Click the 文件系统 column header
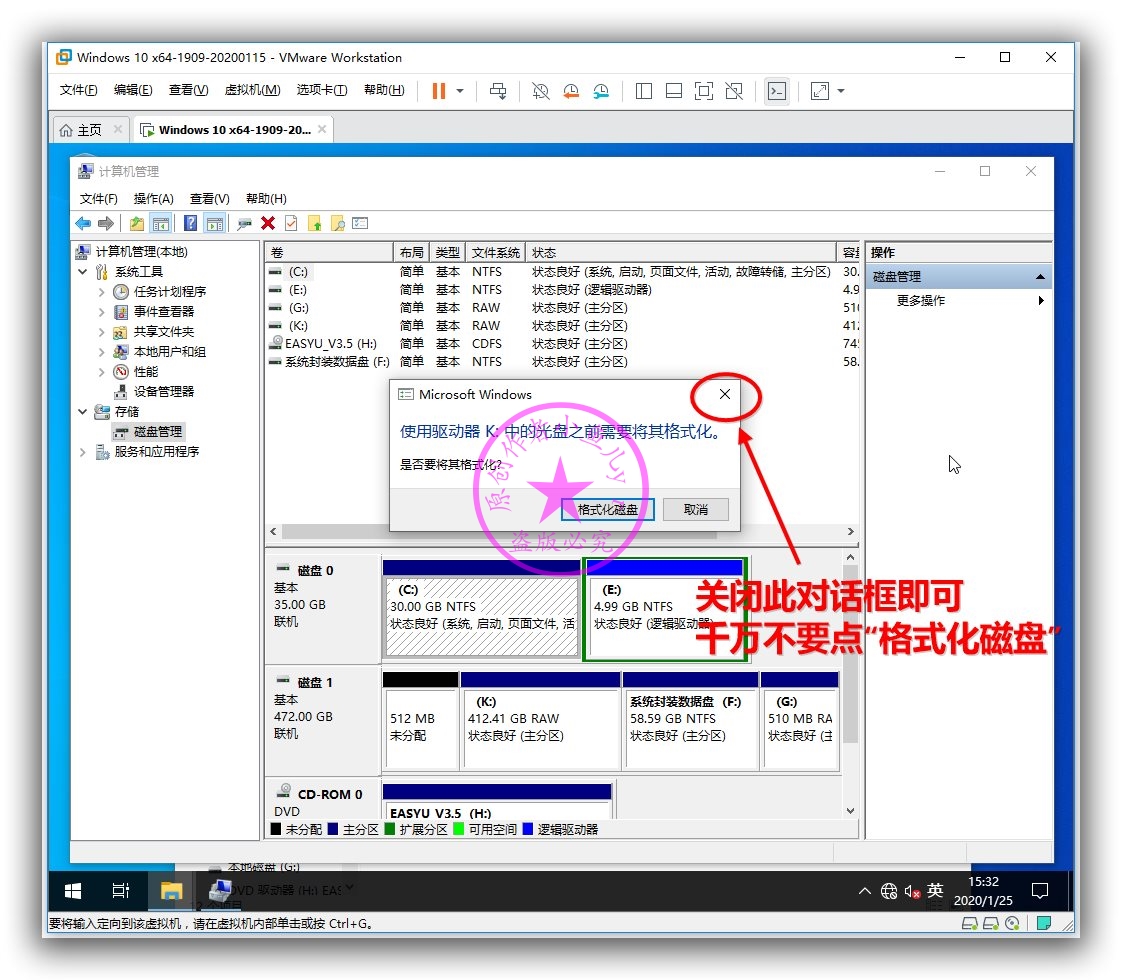 (x=495, y=253)
